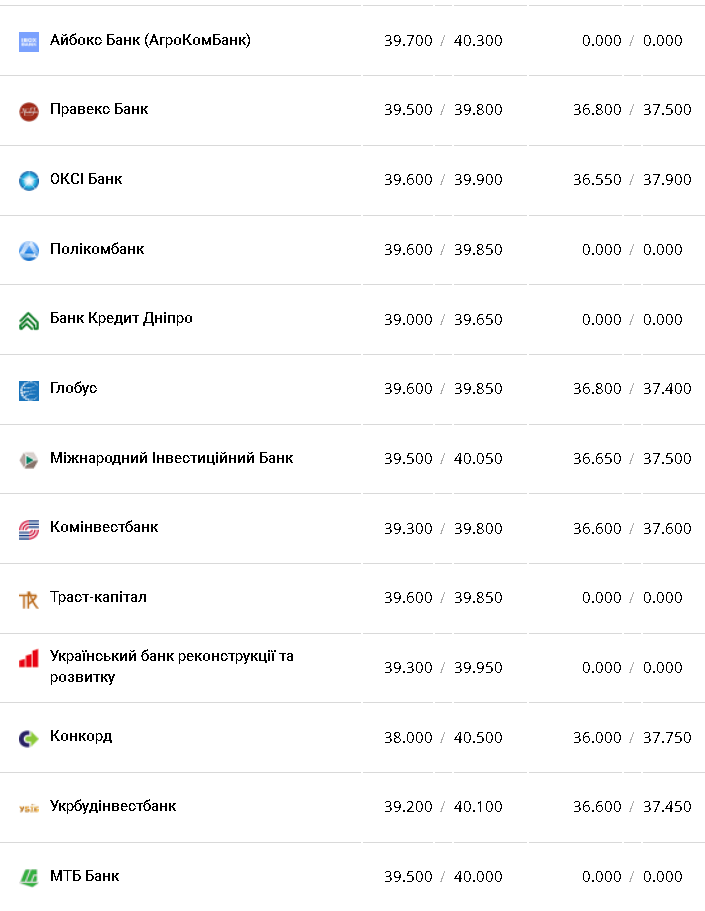
Task: Click the Правекс Банк logo icon
Action: 28,111
